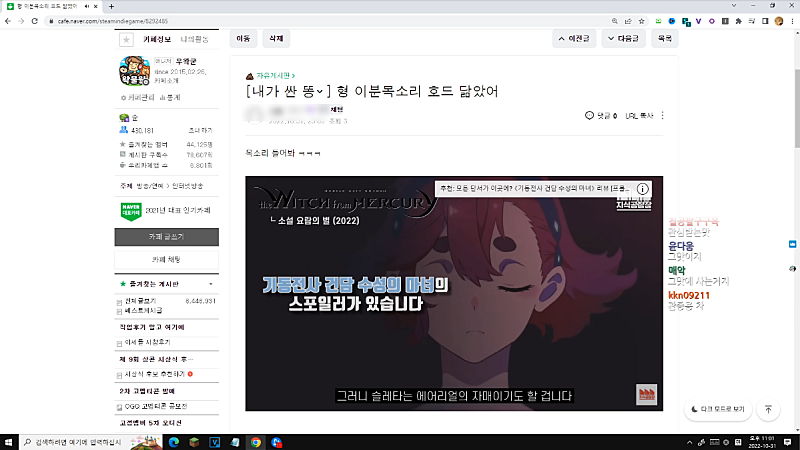Mute the tab audio speaker icon
The image size is (800, 450).
pyautogui.click(x=86, y=6)
